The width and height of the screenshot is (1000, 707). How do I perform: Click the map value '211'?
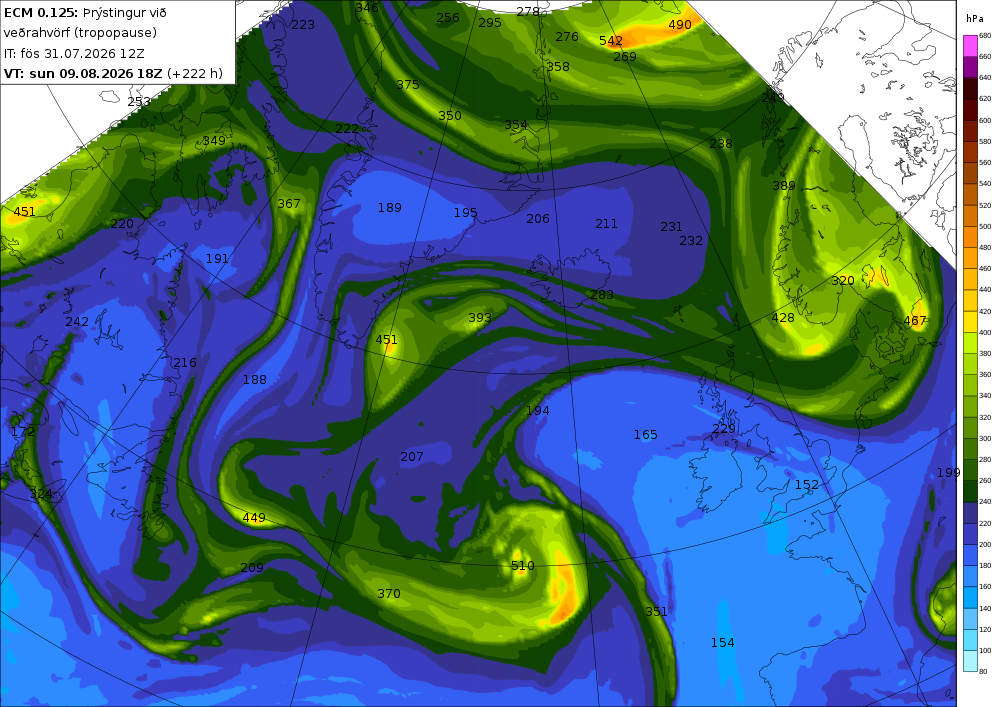[x=607, y=224]
